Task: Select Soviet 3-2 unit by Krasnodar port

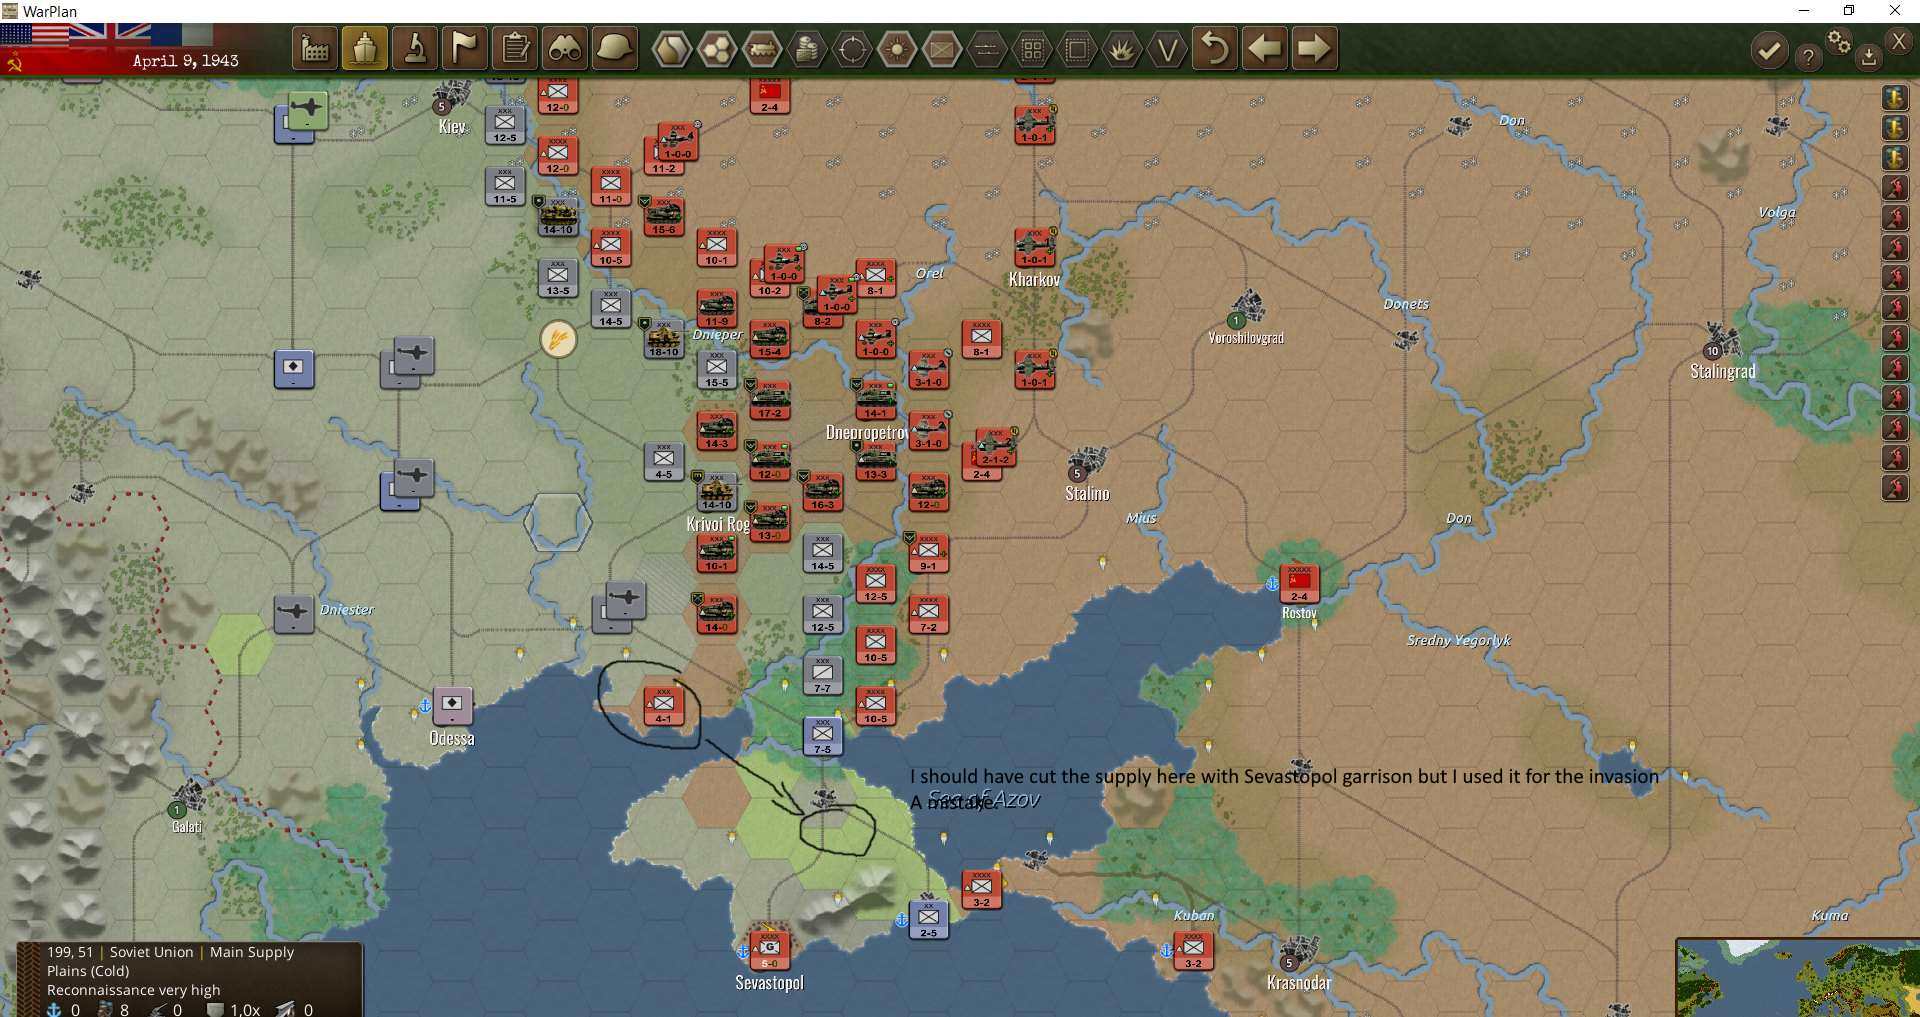Action: point(1193,951)
